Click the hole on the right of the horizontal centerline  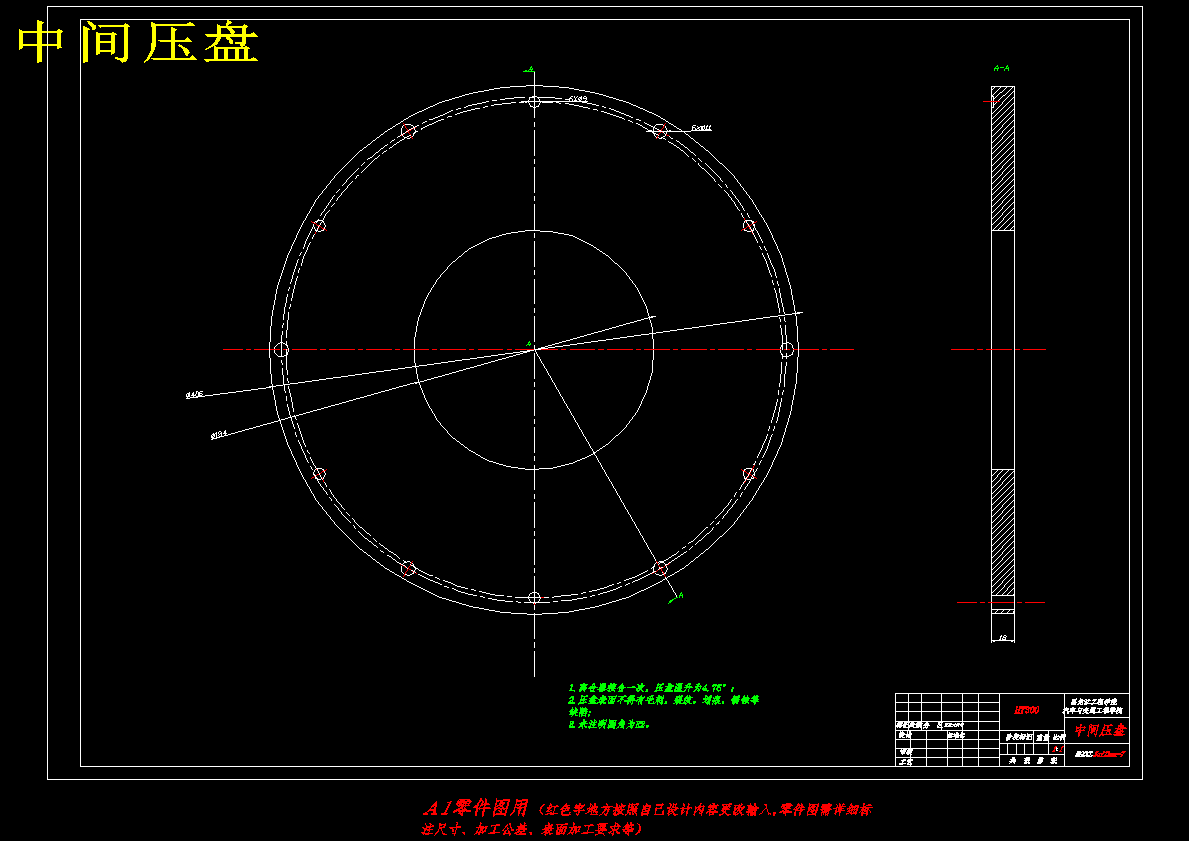pos(787,350)
